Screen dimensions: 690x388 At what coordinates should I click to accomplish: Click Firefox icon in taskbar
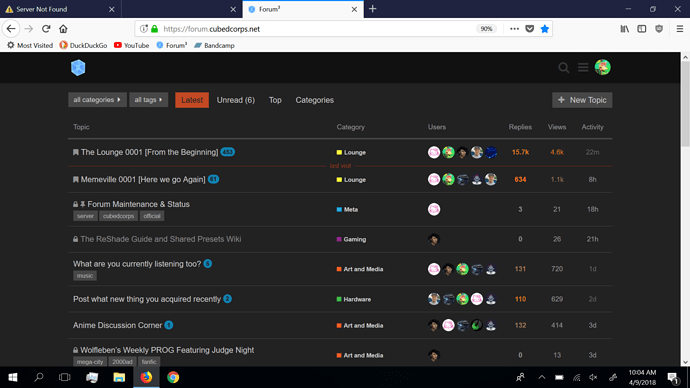pos(146,377)
